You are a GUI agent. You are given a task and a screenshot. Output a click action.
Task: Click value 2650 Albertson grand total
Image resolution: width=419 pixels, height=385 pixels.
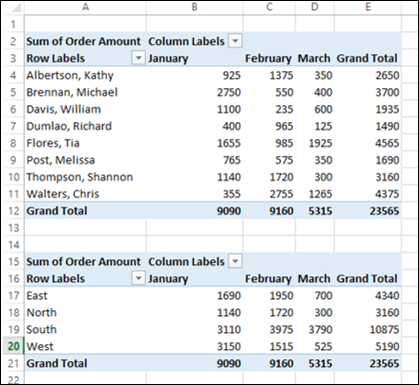click(x=387, y=75)
